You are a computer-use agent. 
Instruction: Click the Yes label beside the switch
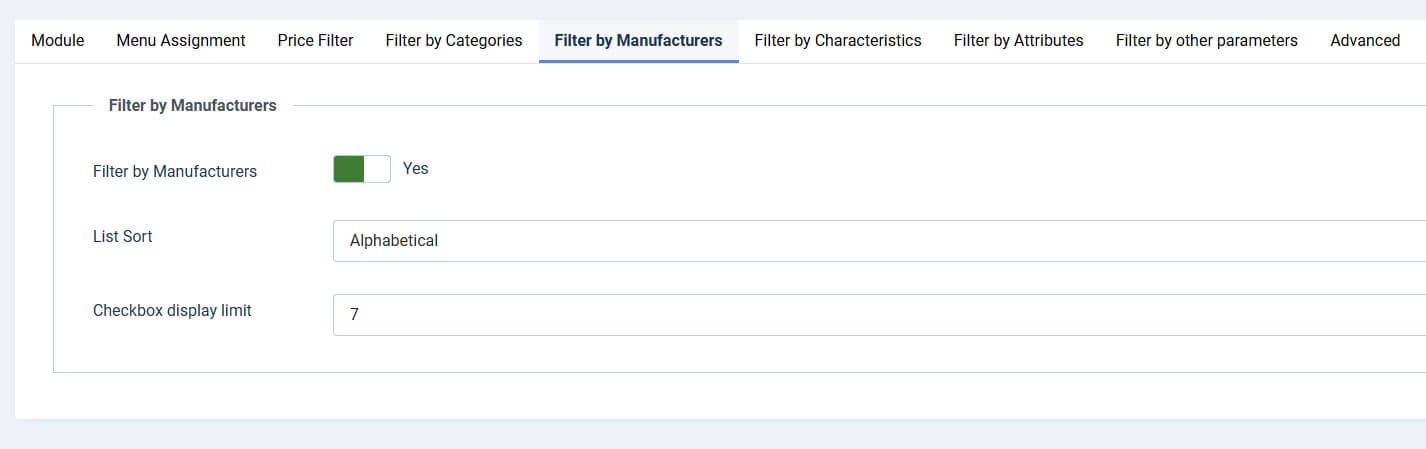(x=415, y=169)
